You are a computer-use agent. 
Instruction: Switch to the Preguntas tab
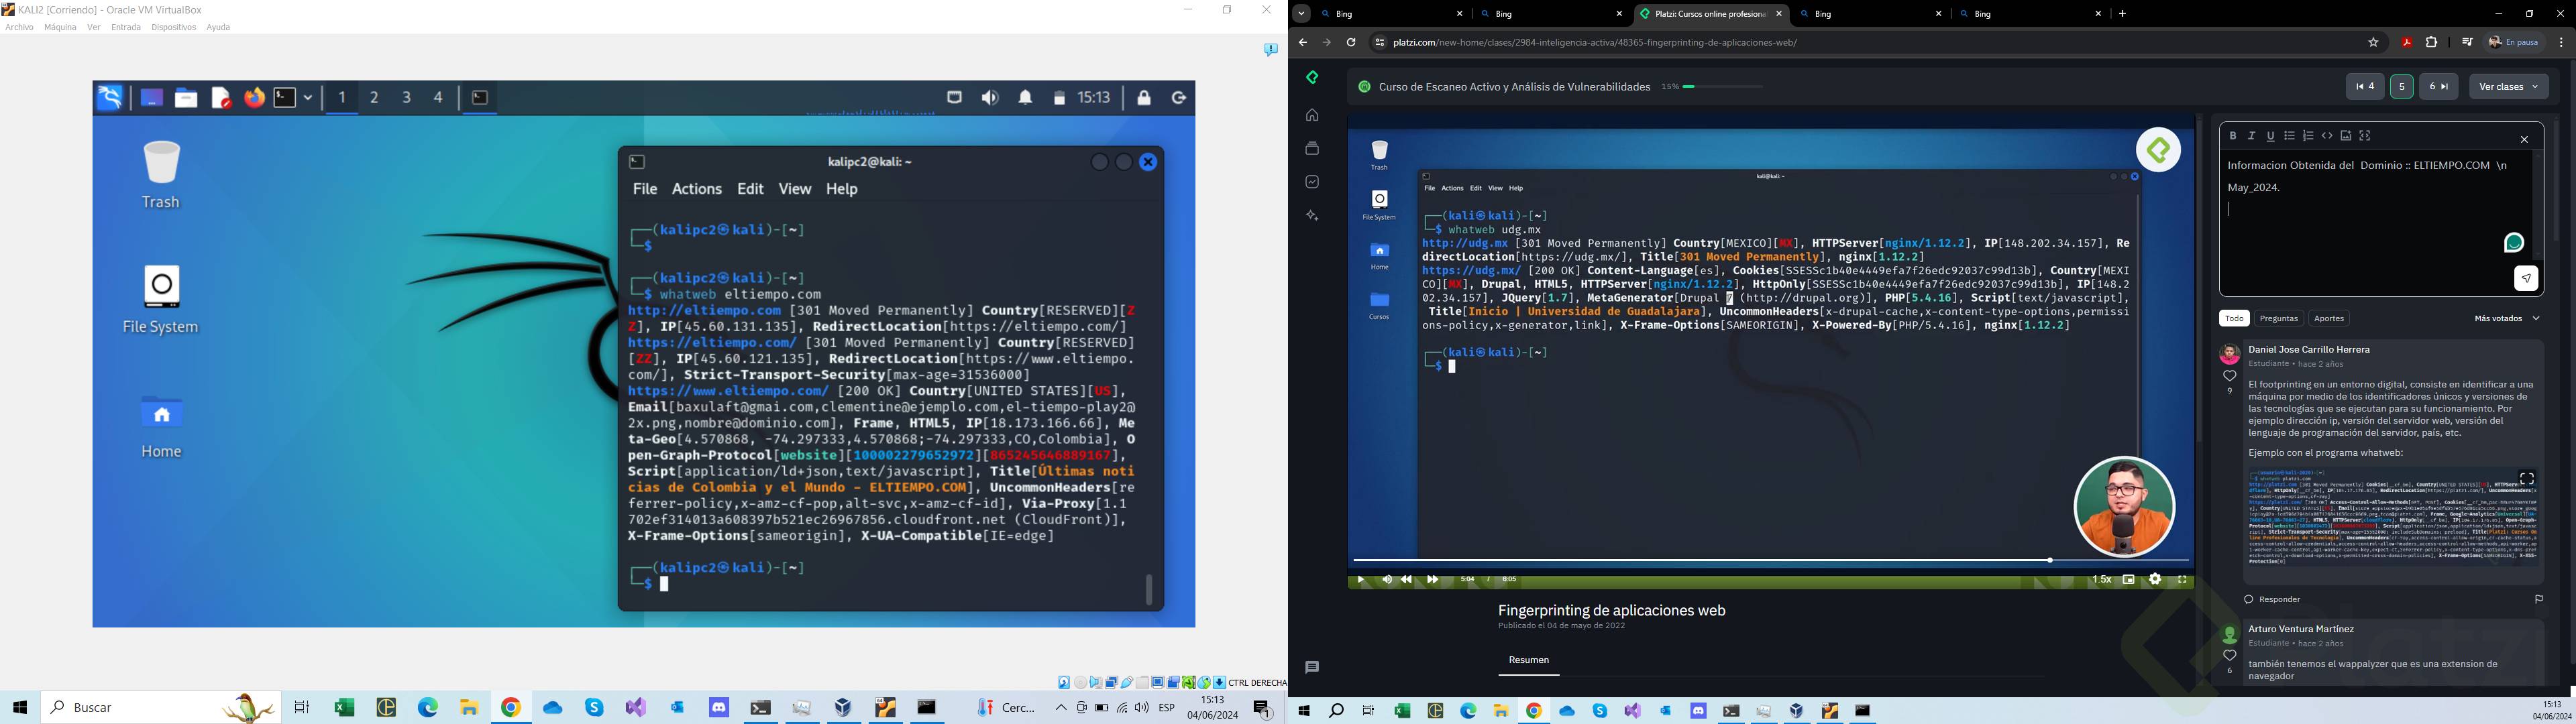click(2279, 319)
